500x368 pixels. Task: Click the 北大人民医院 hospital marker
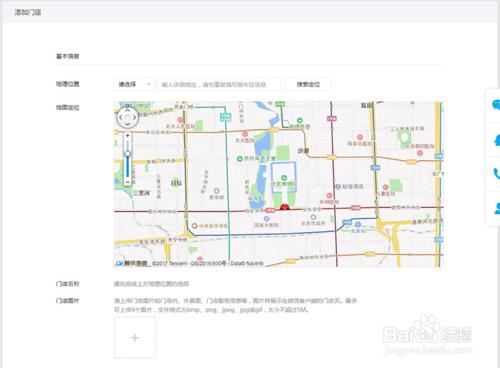pos(180,120)
